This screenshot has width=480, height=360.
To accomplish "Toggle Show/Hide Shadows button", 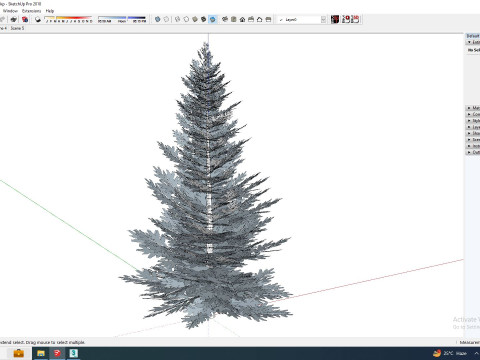I will 38,19.
